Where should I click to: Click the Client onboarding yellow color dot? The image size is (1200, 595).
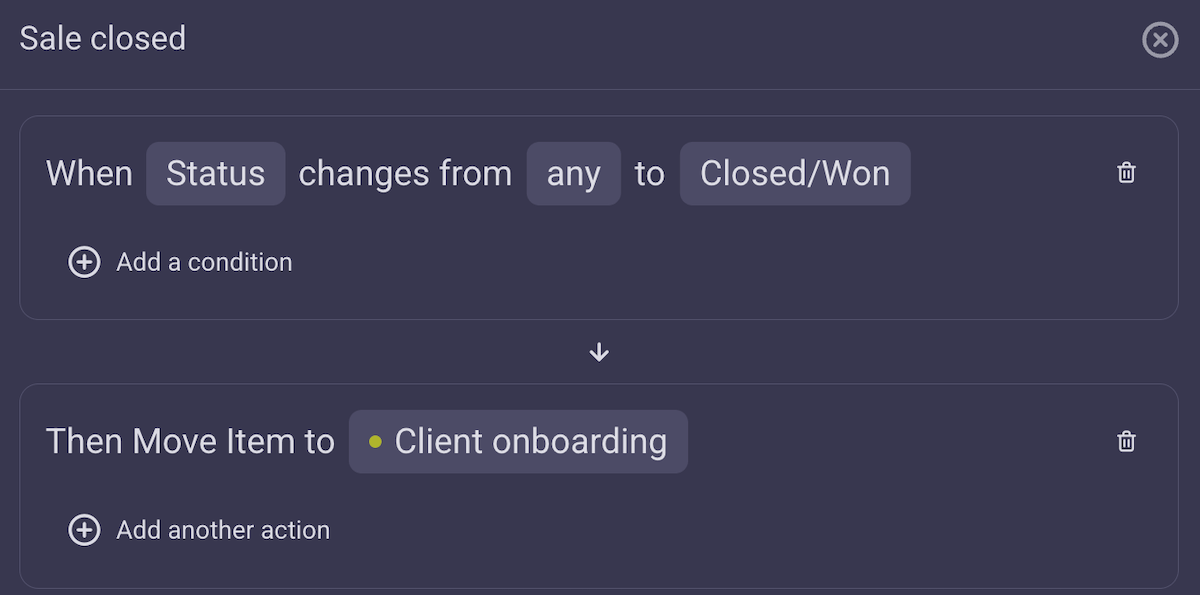point(374,441)
